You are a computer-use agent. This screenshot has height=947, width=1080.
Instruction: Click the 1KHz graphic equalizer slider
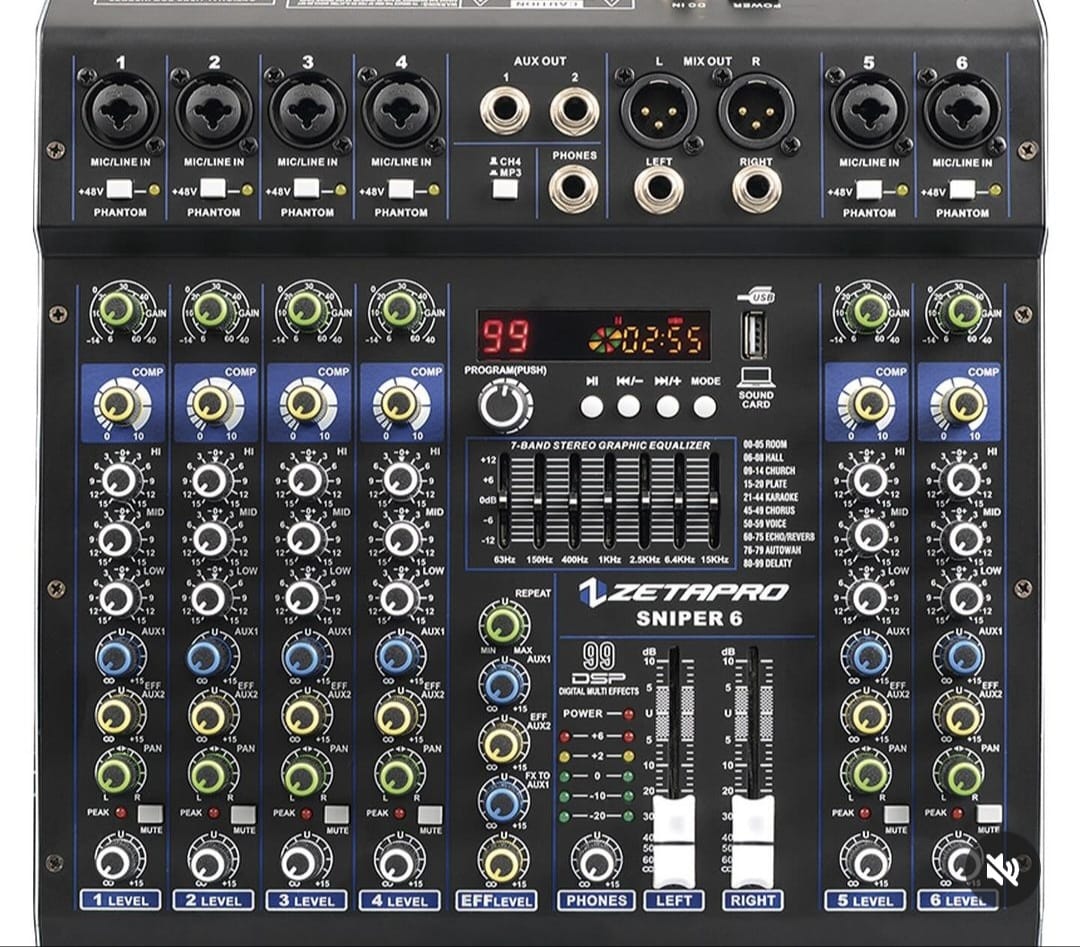click(608, 500)
